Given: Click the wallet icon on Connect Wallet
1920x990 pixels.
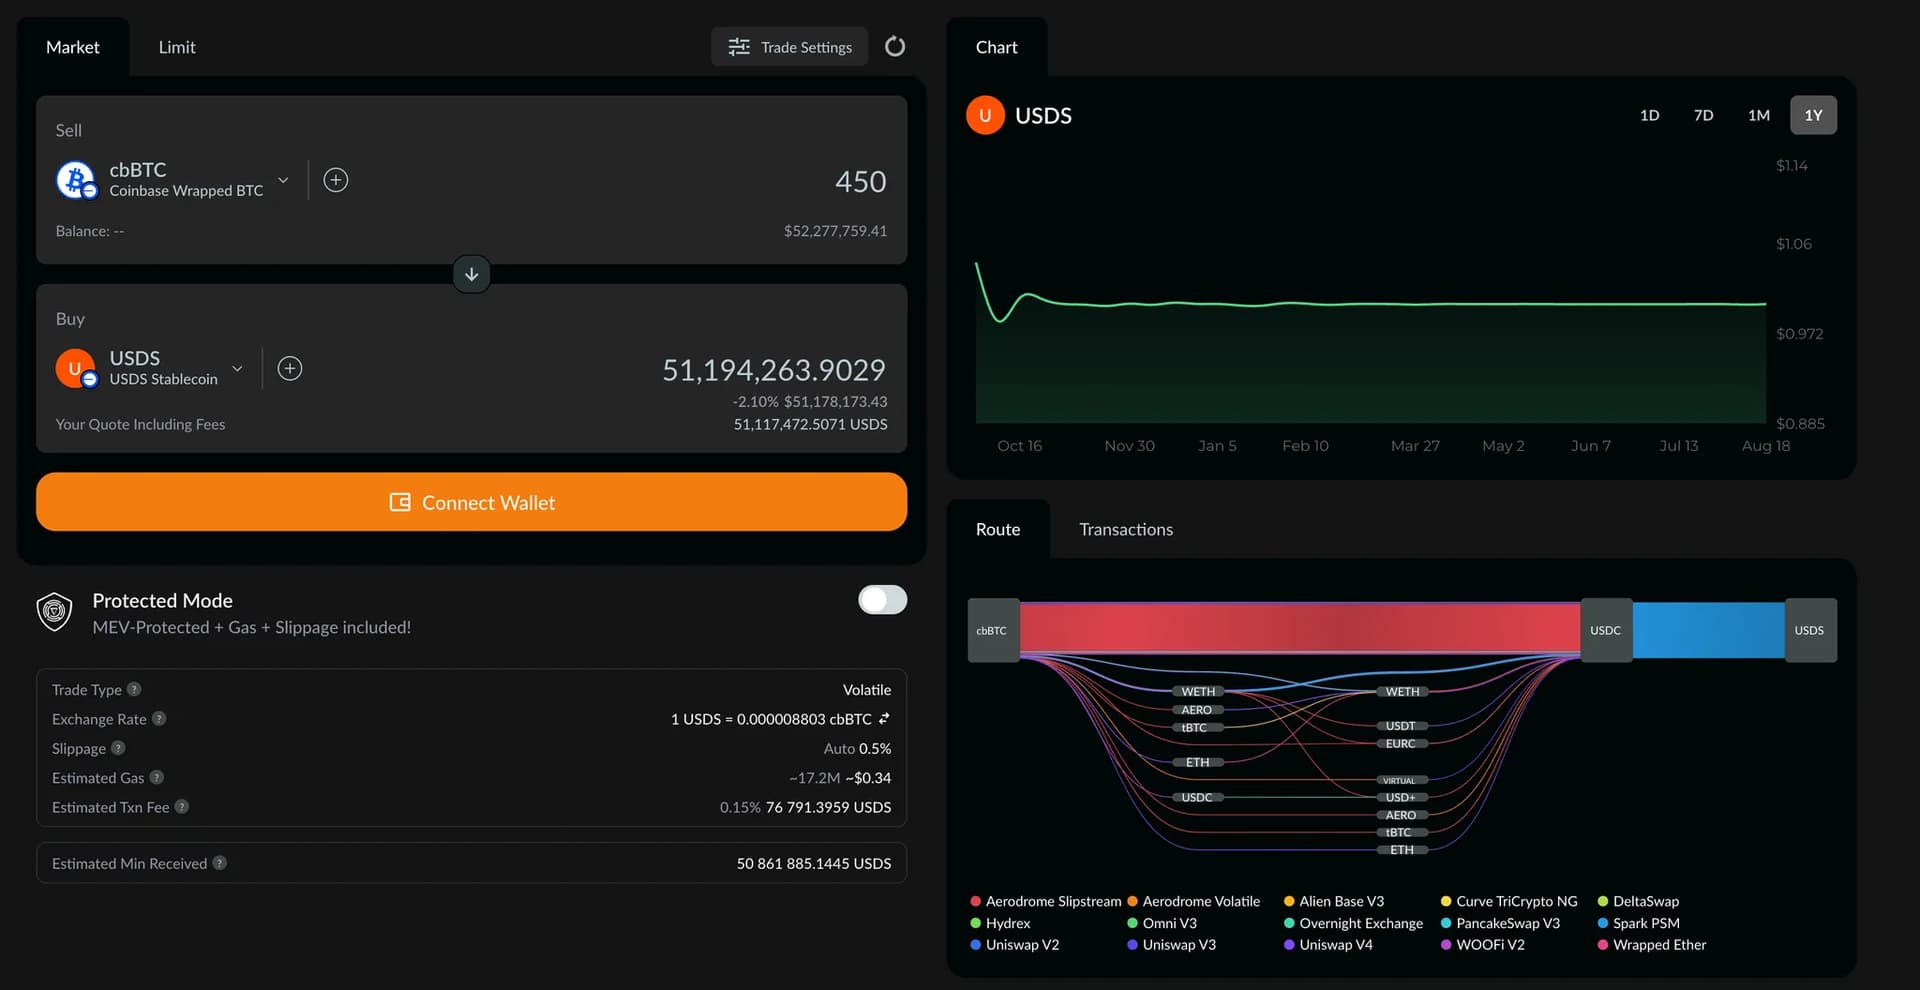Looking at the screenshot, I should click(400, 502).
